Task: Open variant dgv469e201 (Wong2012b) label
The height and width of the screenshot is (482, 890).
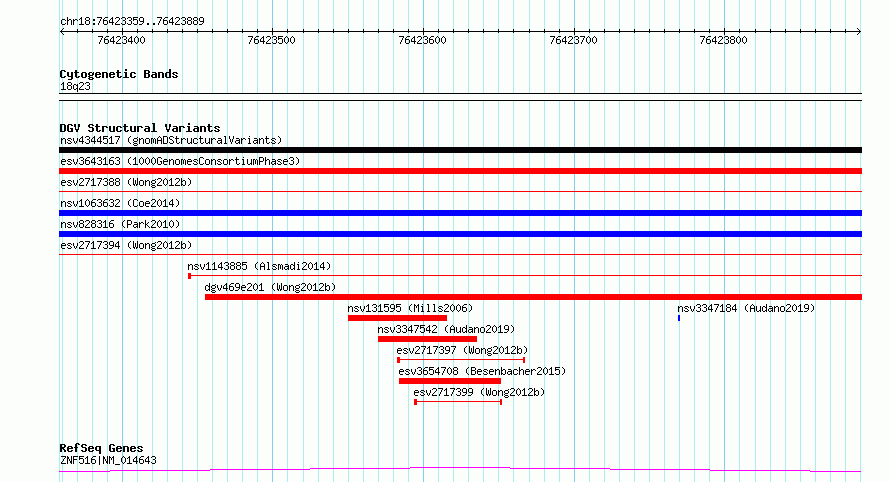Action: [x=270, y=287]
